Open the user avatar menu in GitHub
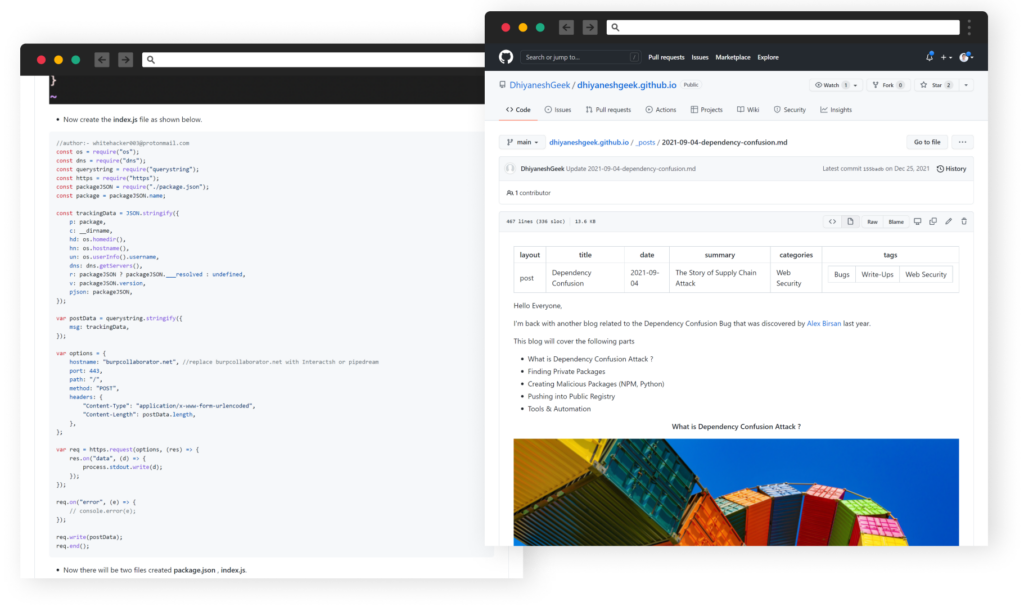This screenshot has height=607, width=1024. [x=965, y=57]
